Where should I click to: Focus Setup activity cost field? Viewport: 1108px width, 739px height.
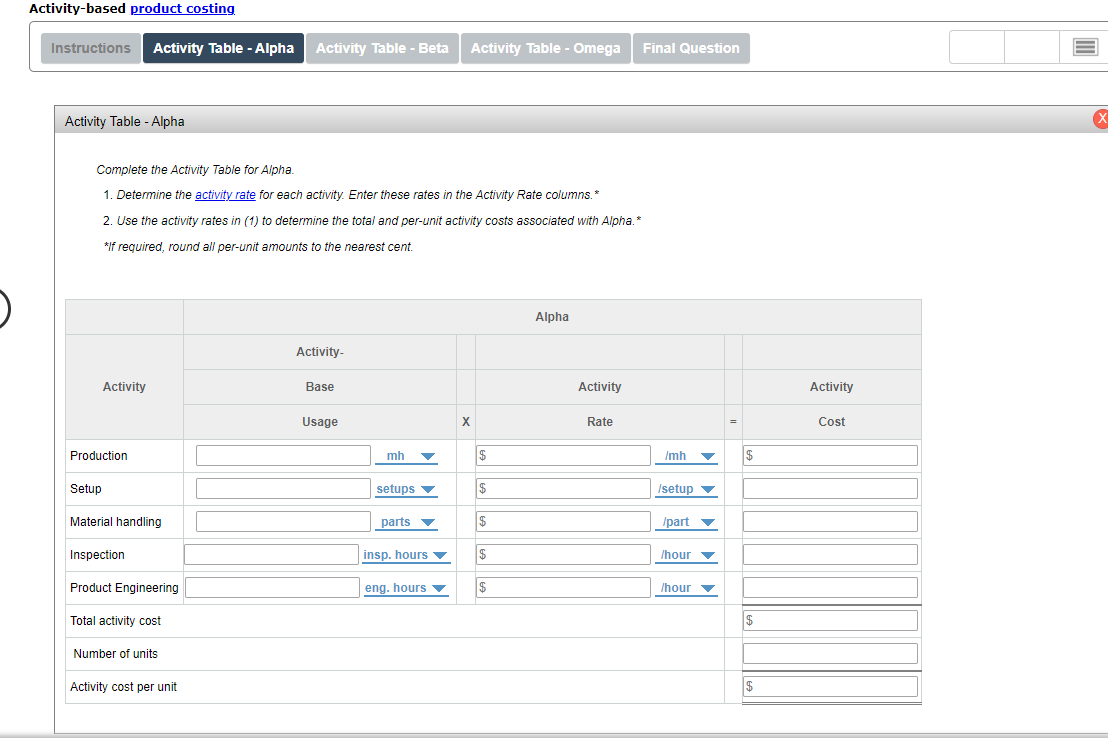pos(830,489)
